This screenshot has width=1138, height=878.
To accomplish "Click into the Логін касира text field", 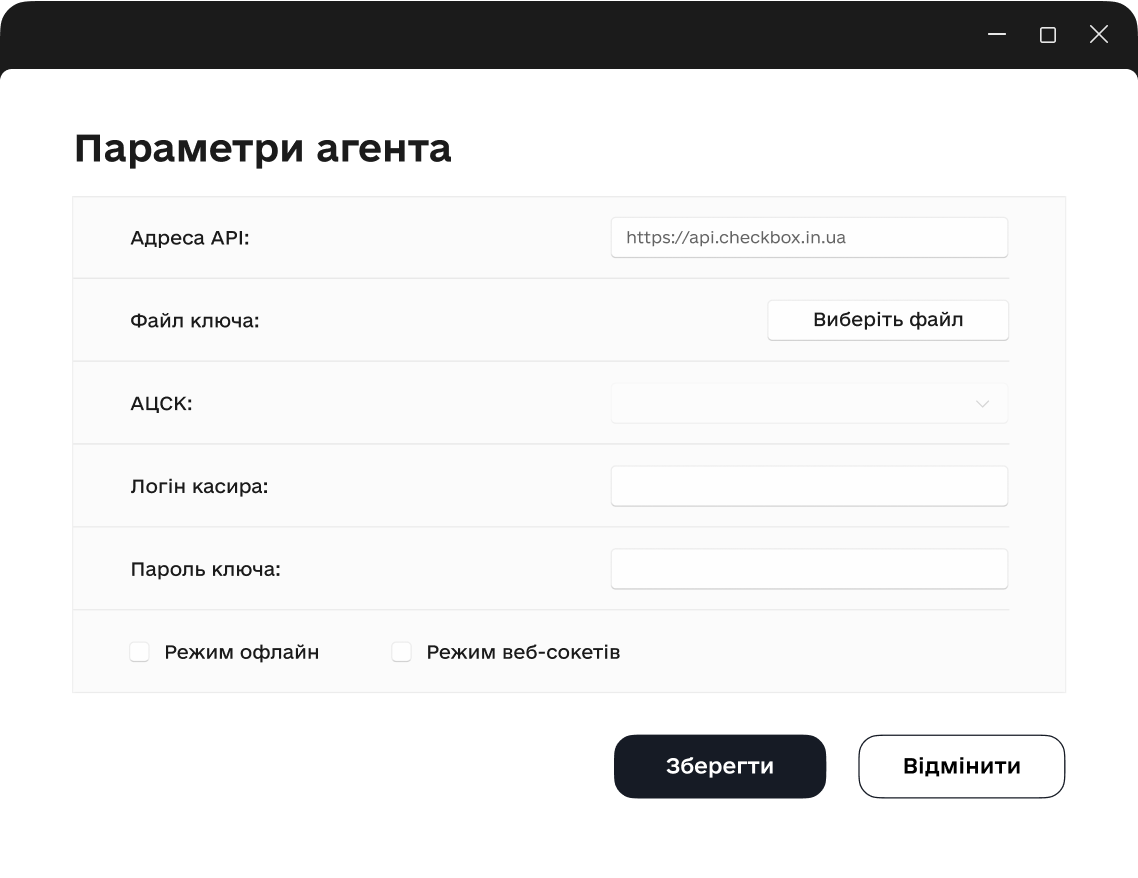I will pyautogui.click(x=808, y=486).
